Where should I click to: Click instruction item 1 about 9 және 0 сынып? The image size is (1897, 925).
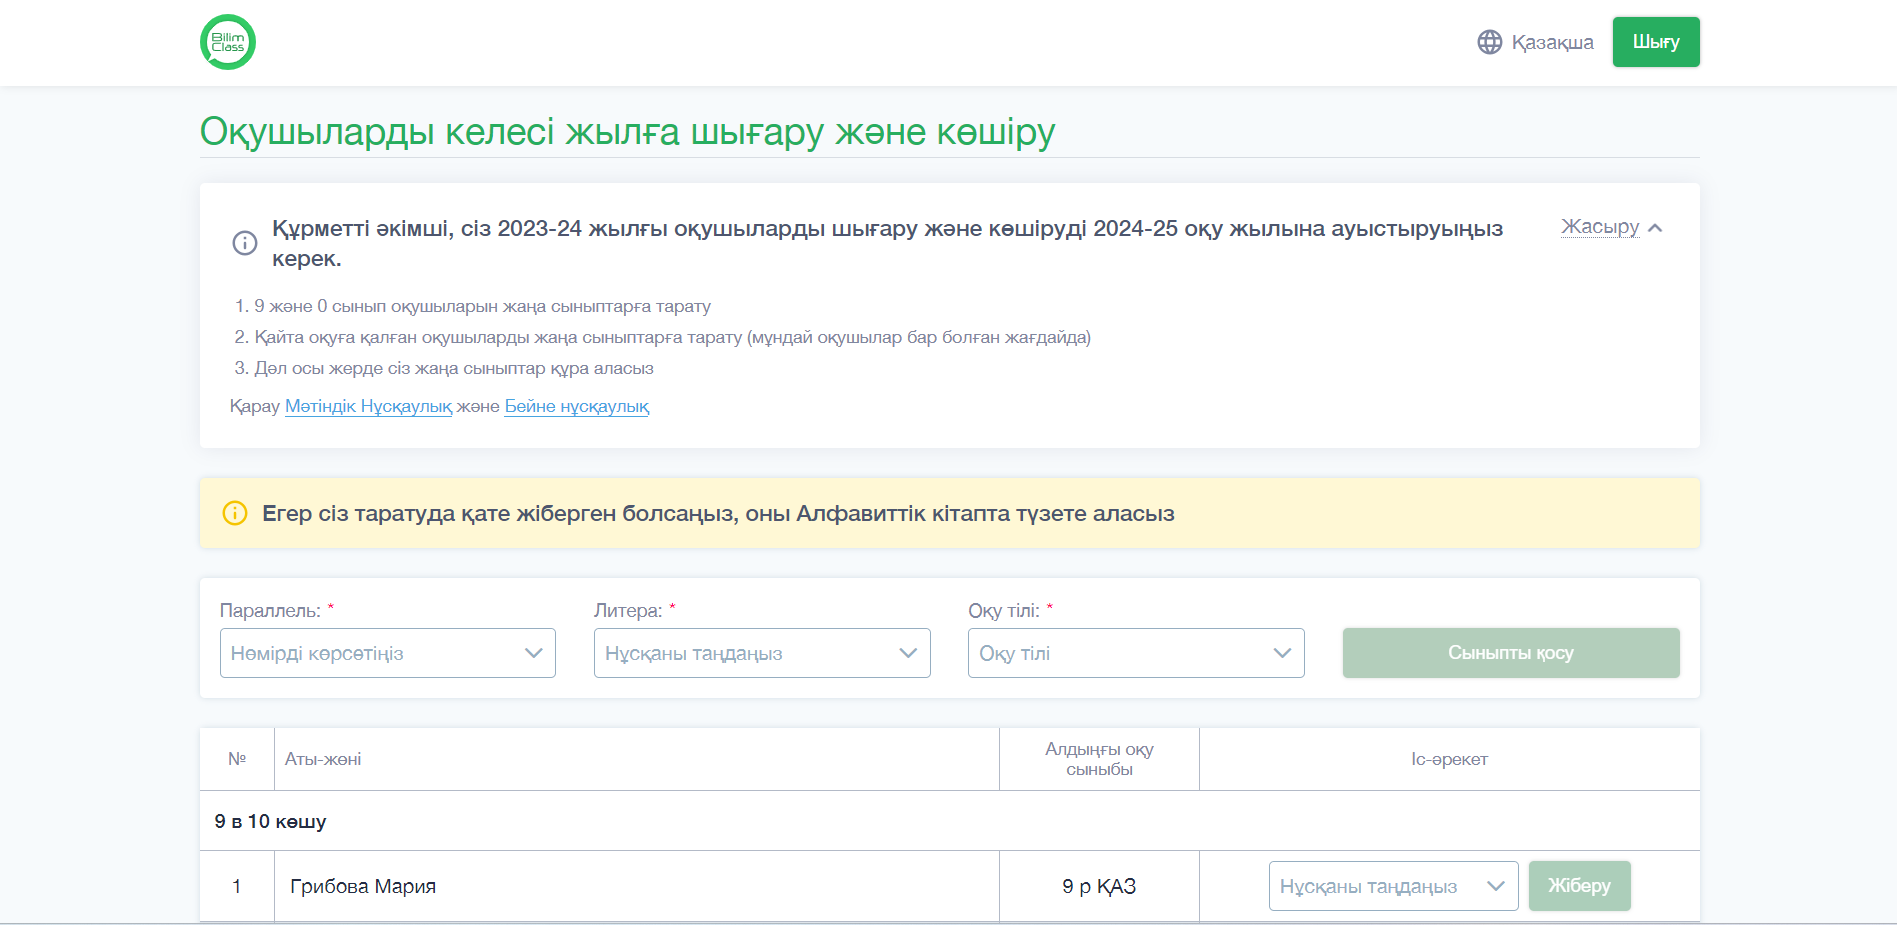pos(482,306)
